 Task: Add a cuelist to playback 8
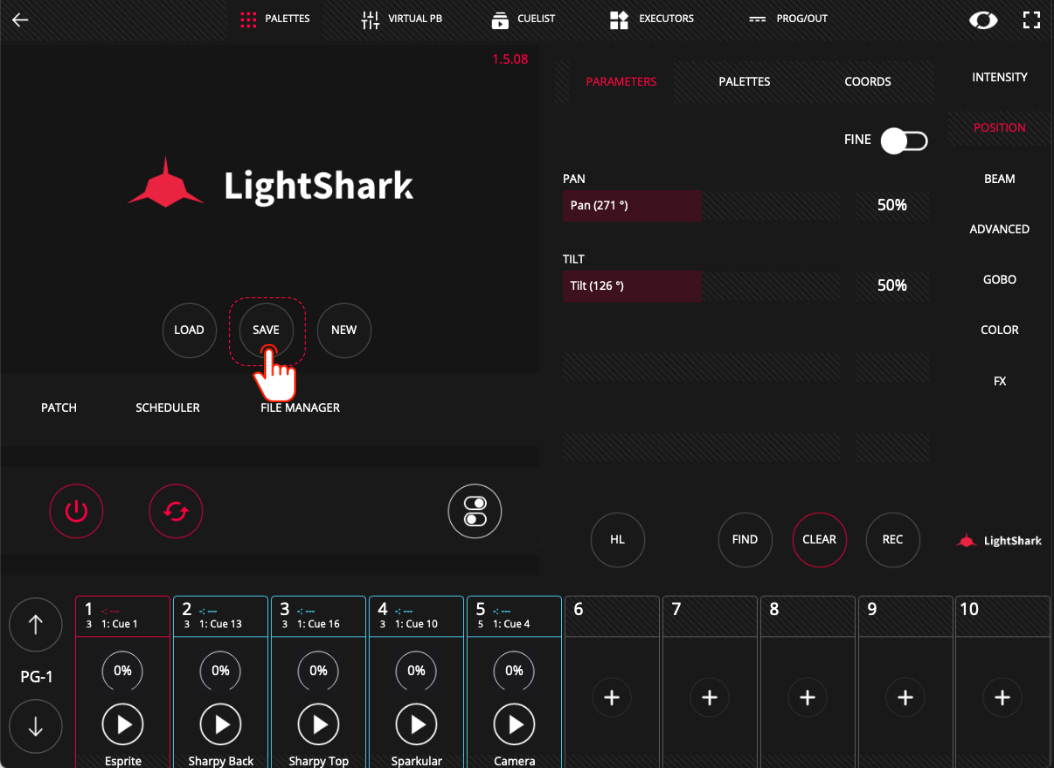coord(807,697)
